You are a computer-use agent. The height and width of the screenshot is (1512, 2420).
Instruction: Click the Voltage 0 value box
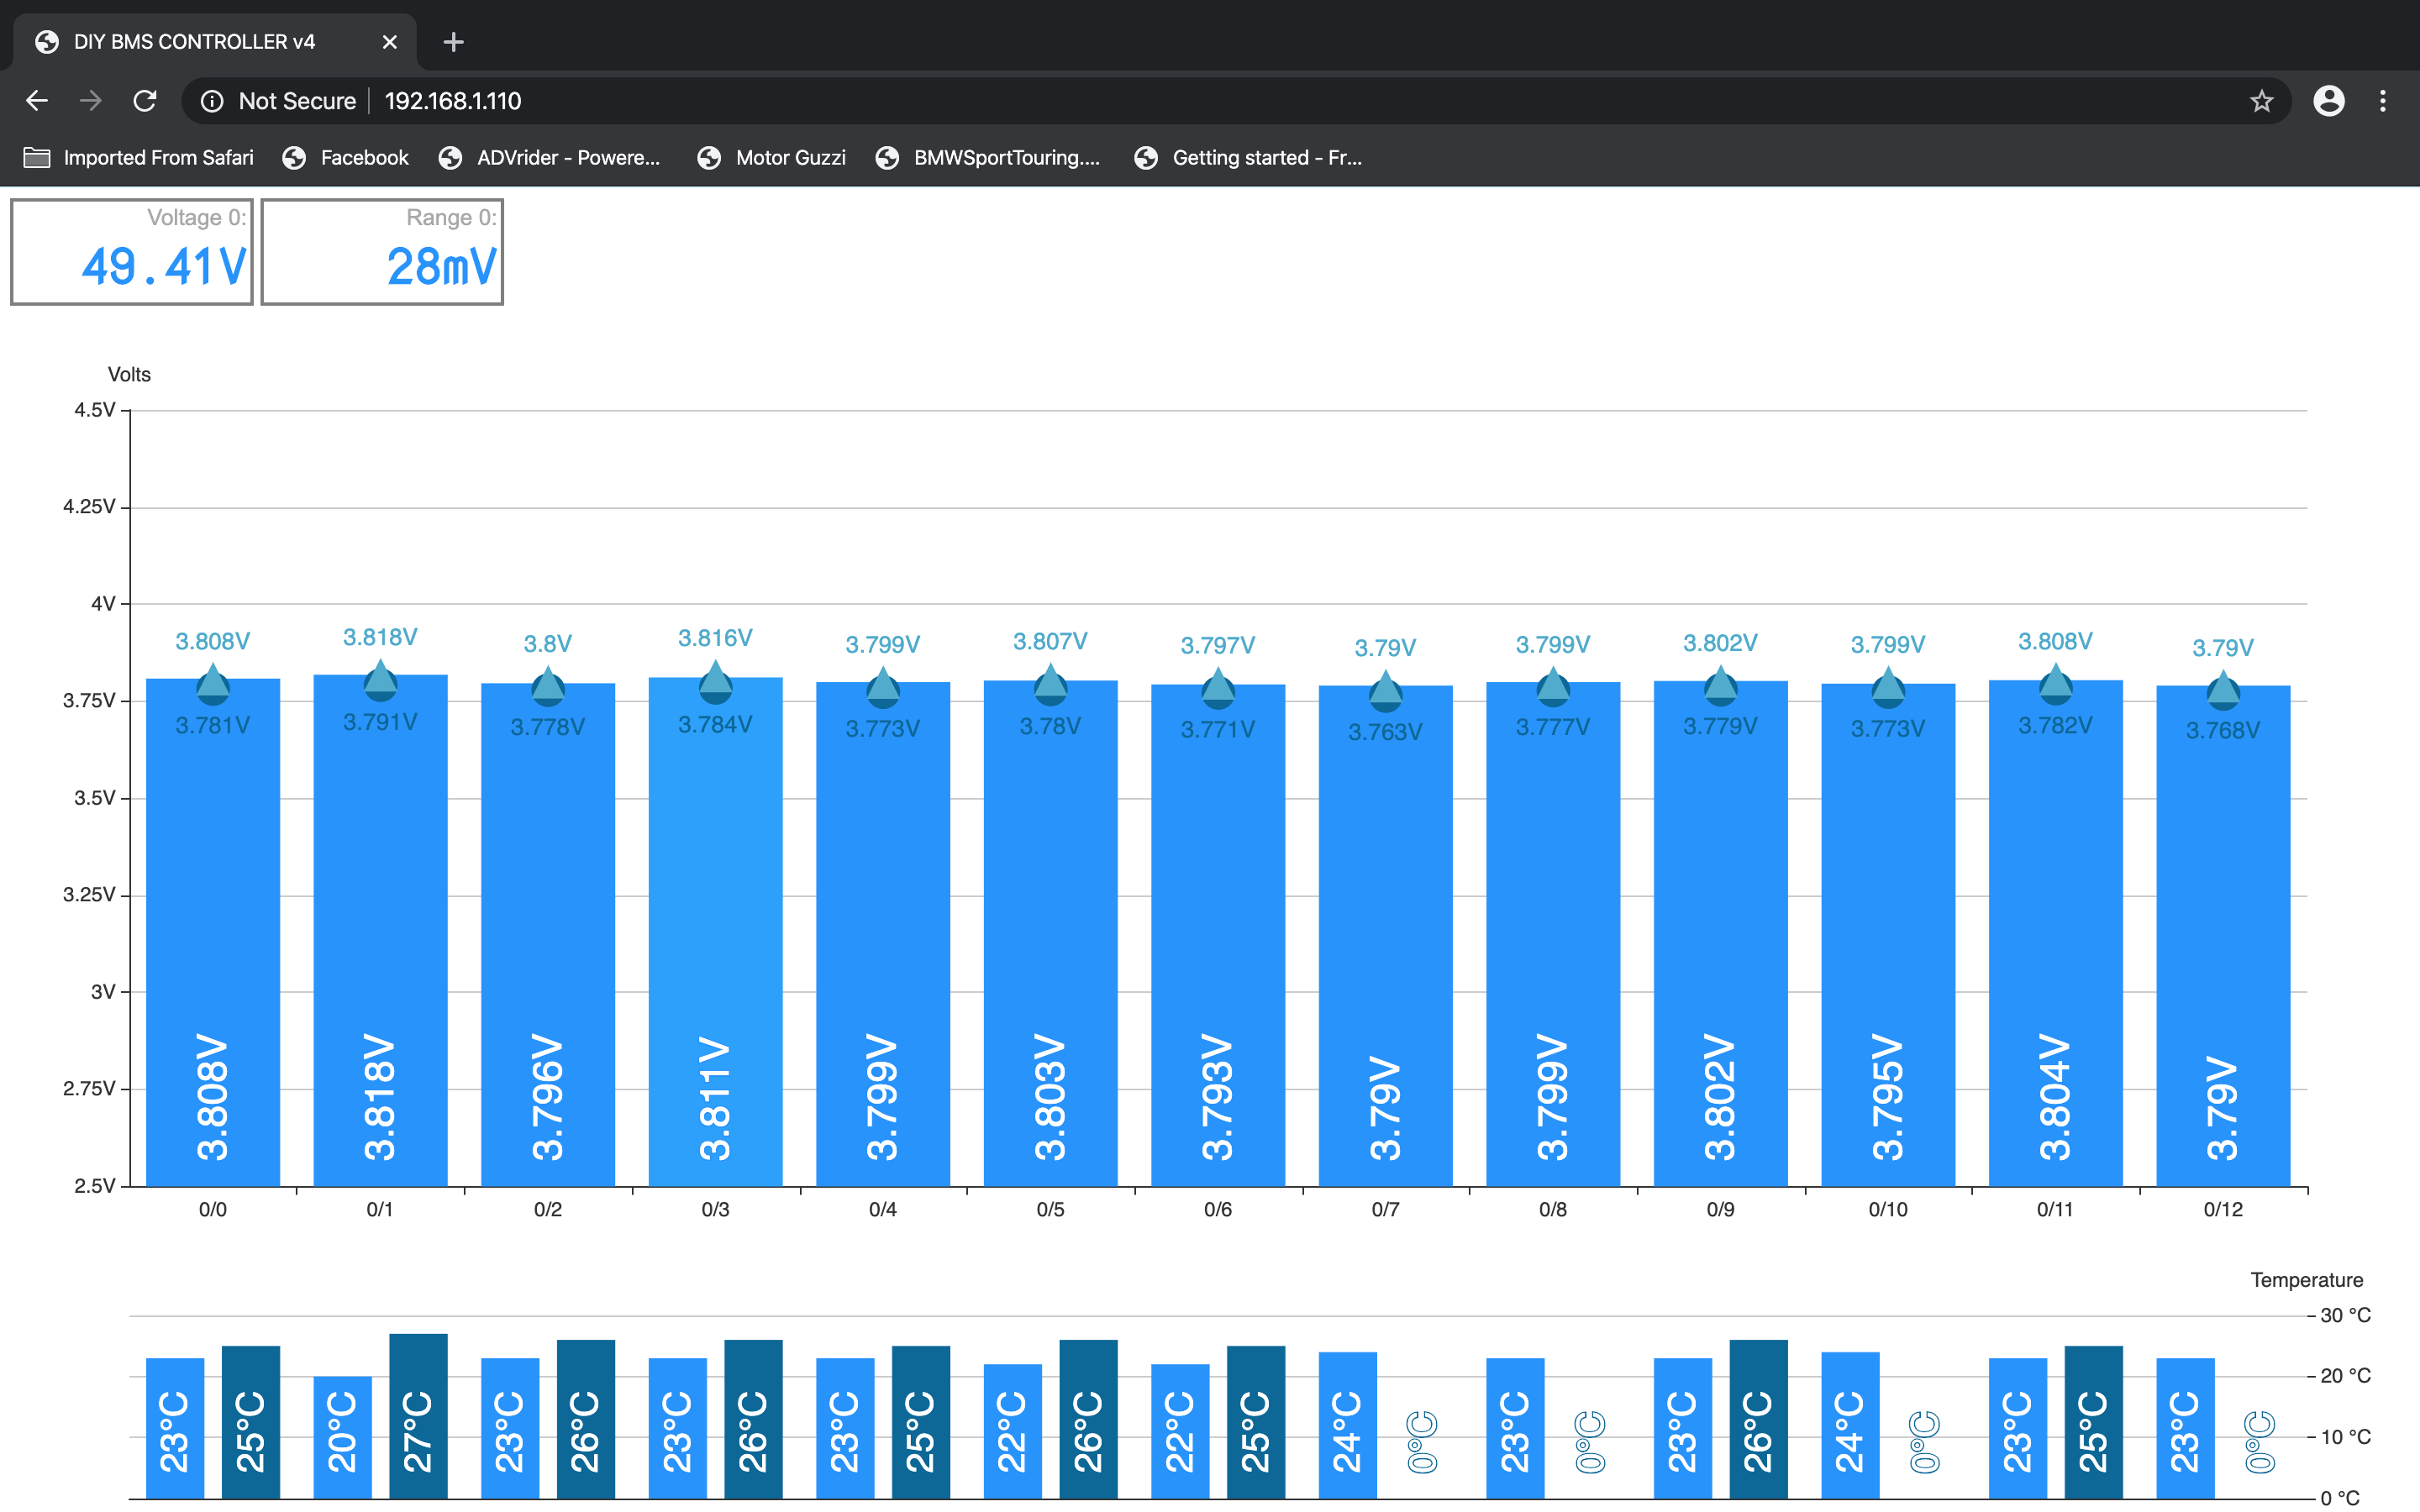(132, 251)
